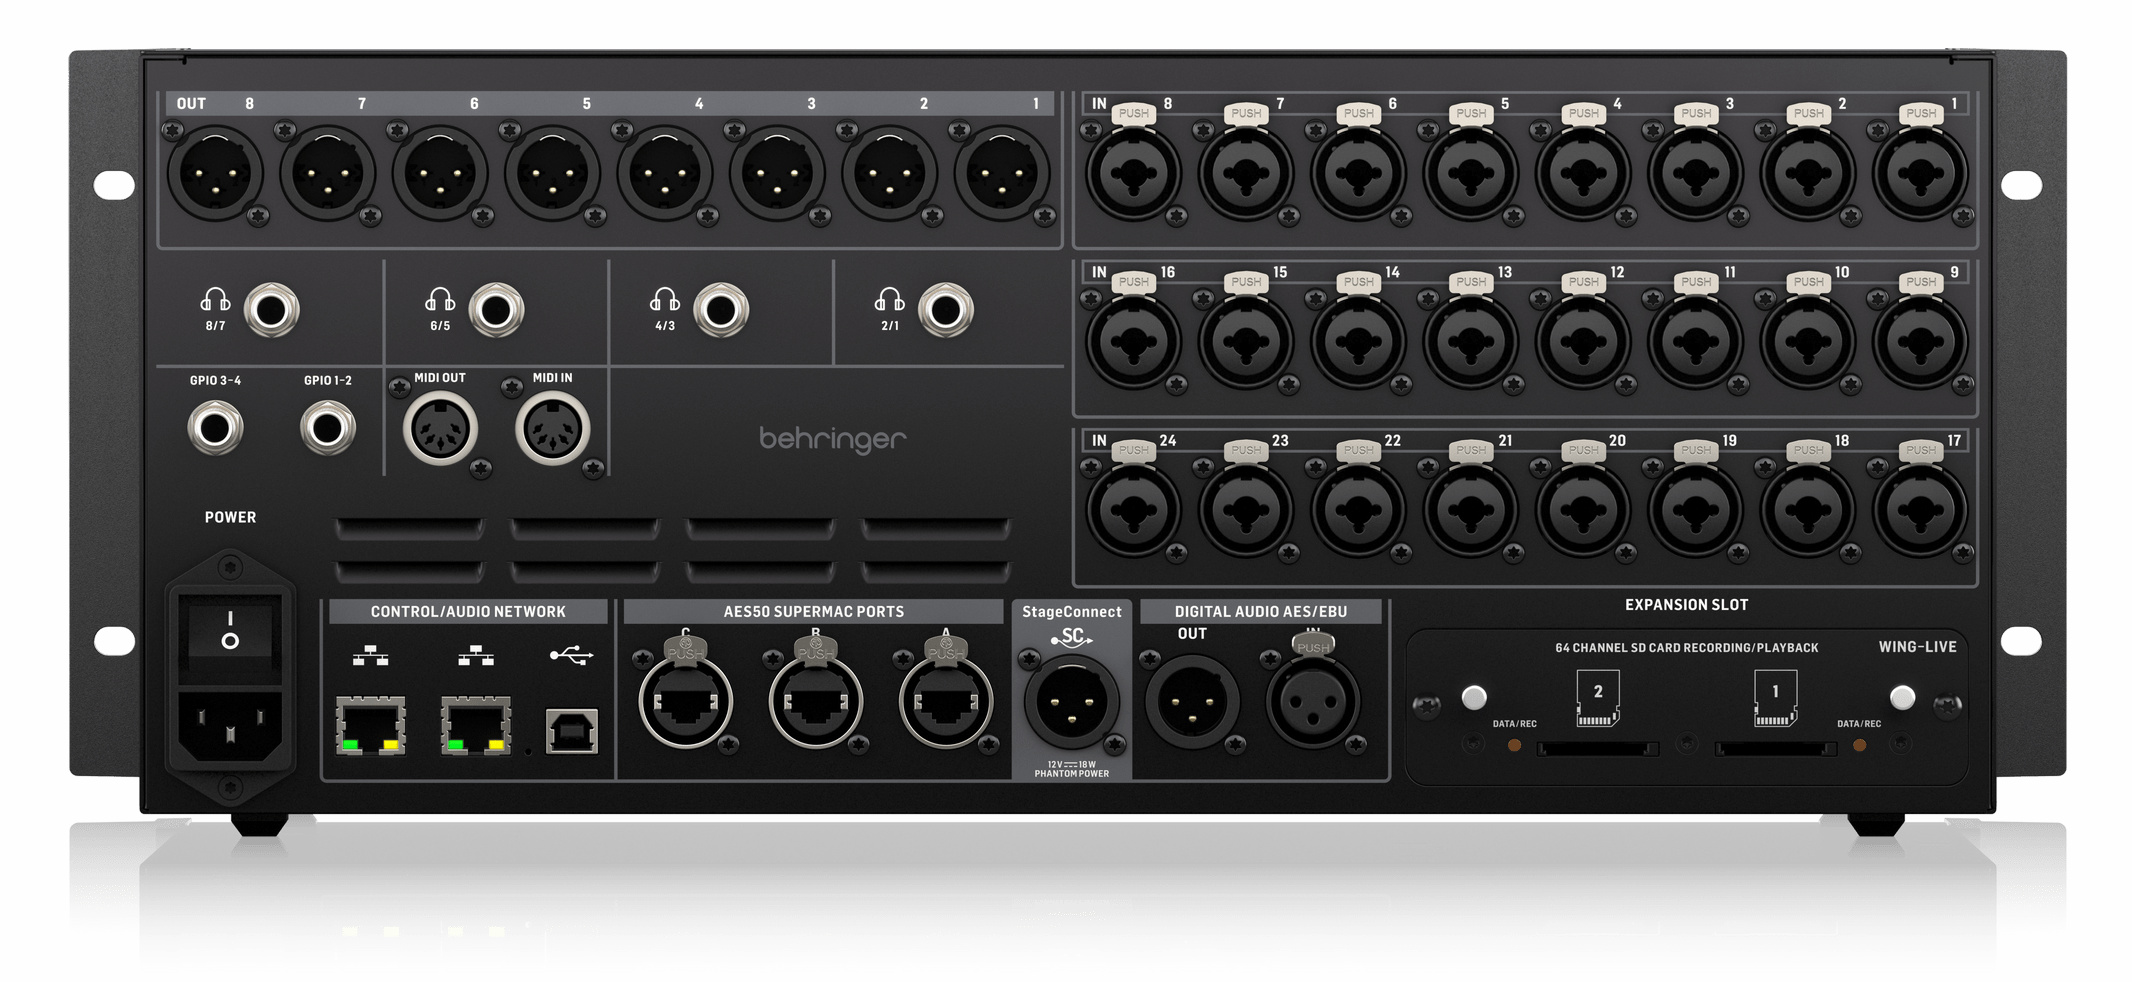Select the USB port icon in Control/Audio Network
This screenshot has height=982, width=2132.
(572, 655)
